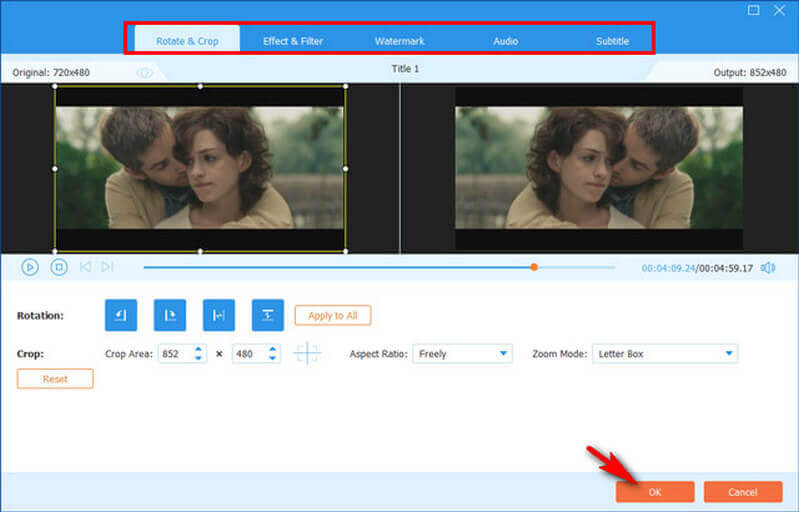Stop the video playback

coord(59,267)
